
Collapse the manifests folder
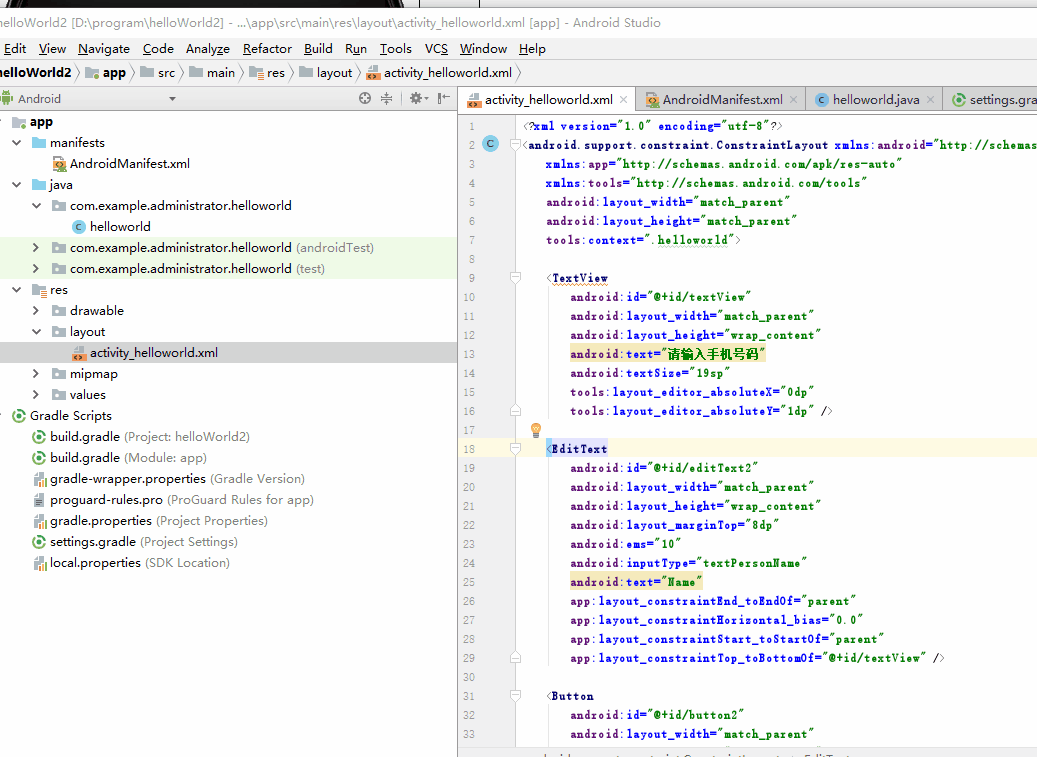(x=17, y=143)
